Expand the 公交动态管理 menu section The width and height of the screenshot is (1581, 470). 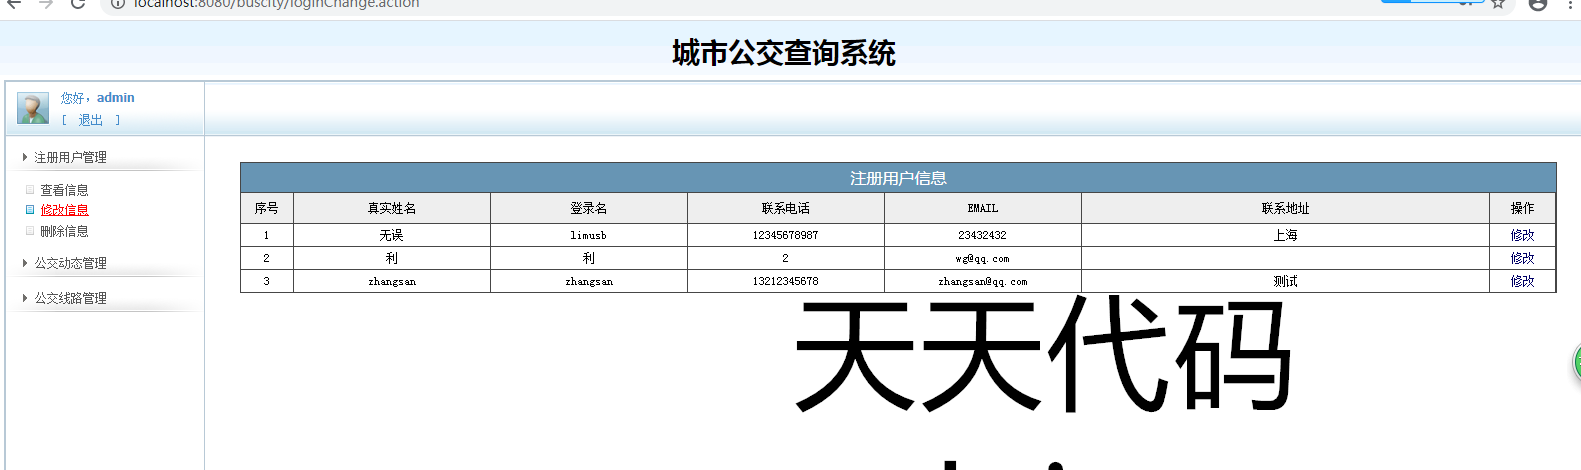tap(70, 263)
